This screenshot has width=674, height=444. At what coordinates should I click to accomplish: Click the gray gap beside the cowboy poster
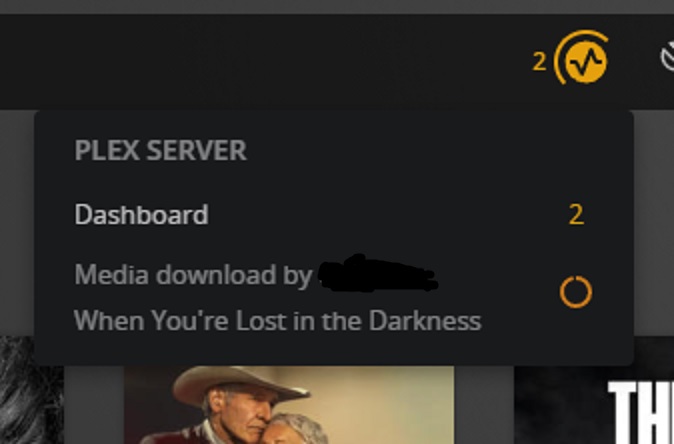coord(484,404)
